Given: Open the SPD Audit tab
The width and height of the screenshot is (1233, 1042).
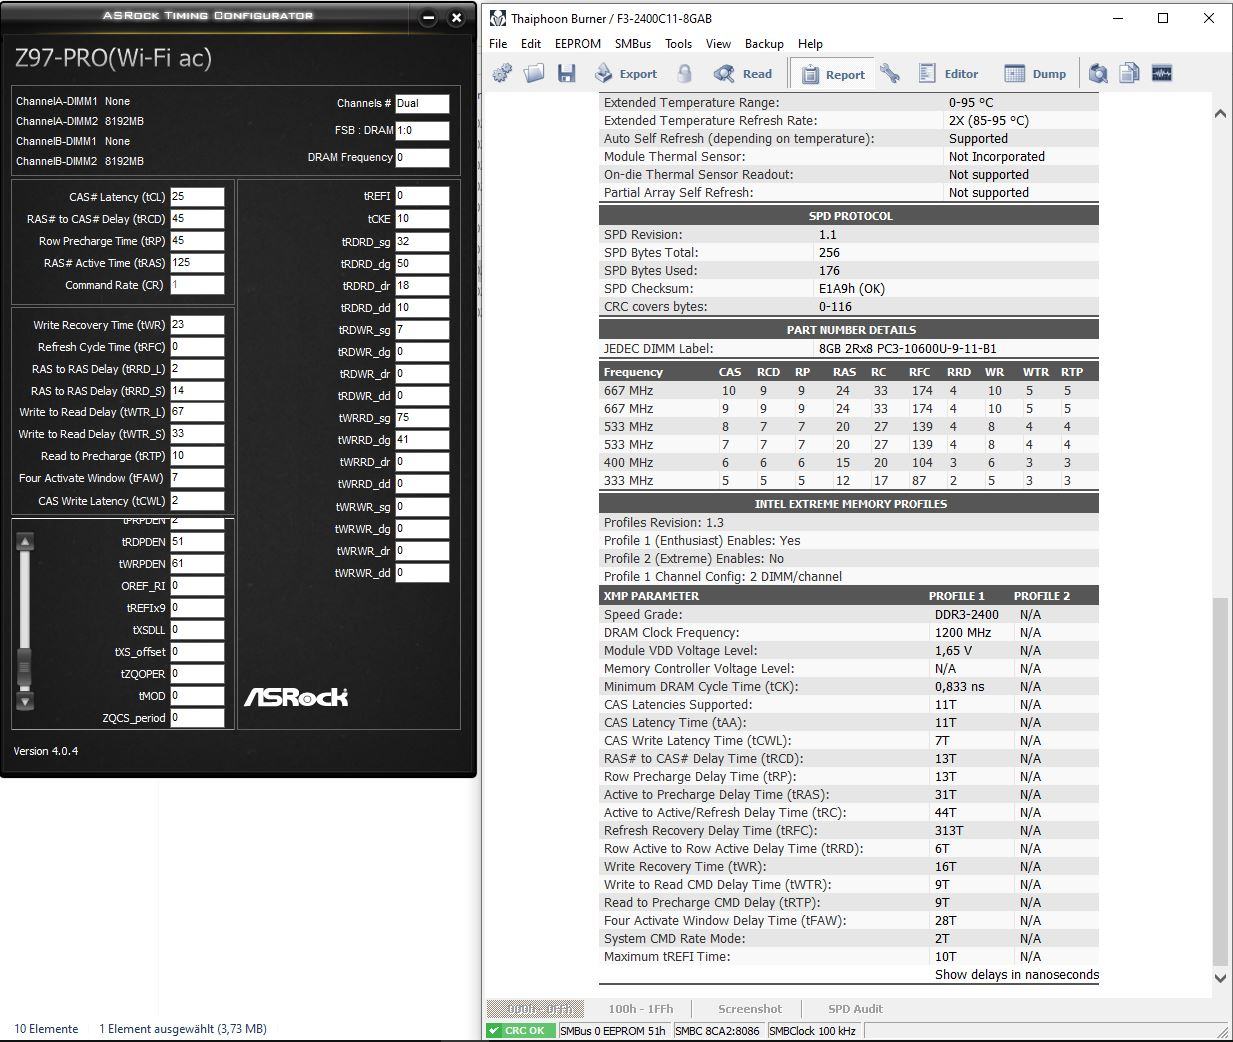Looking at the screenshot, I should 855,1009.
